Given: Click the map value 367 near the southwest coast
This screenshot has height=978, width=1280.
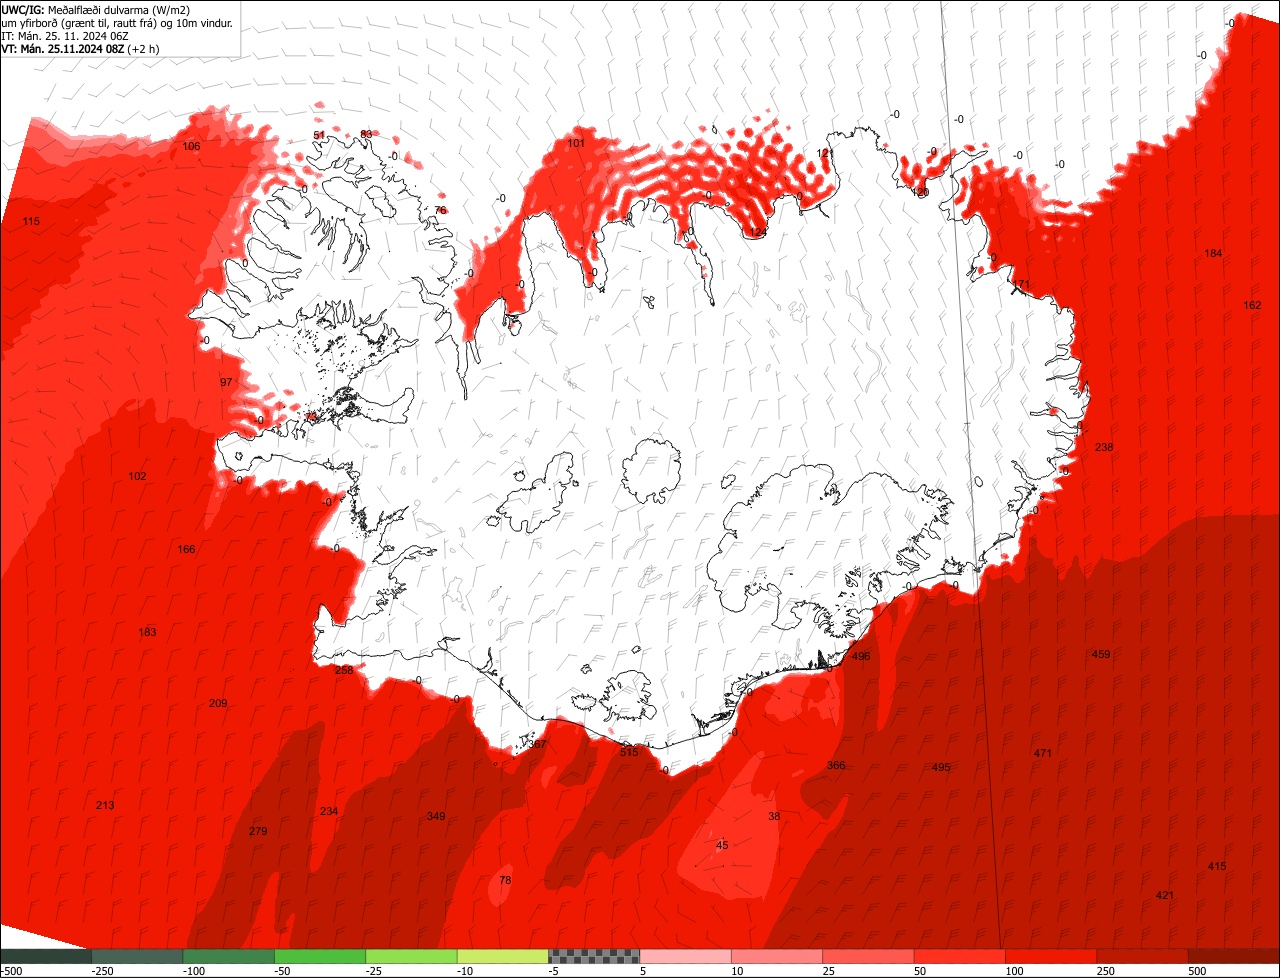Looking at the screenshot, I should 537,744.
